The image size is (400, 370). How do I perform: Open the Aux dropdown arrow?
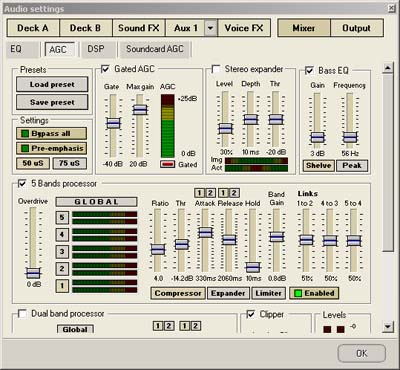[210, 28]
